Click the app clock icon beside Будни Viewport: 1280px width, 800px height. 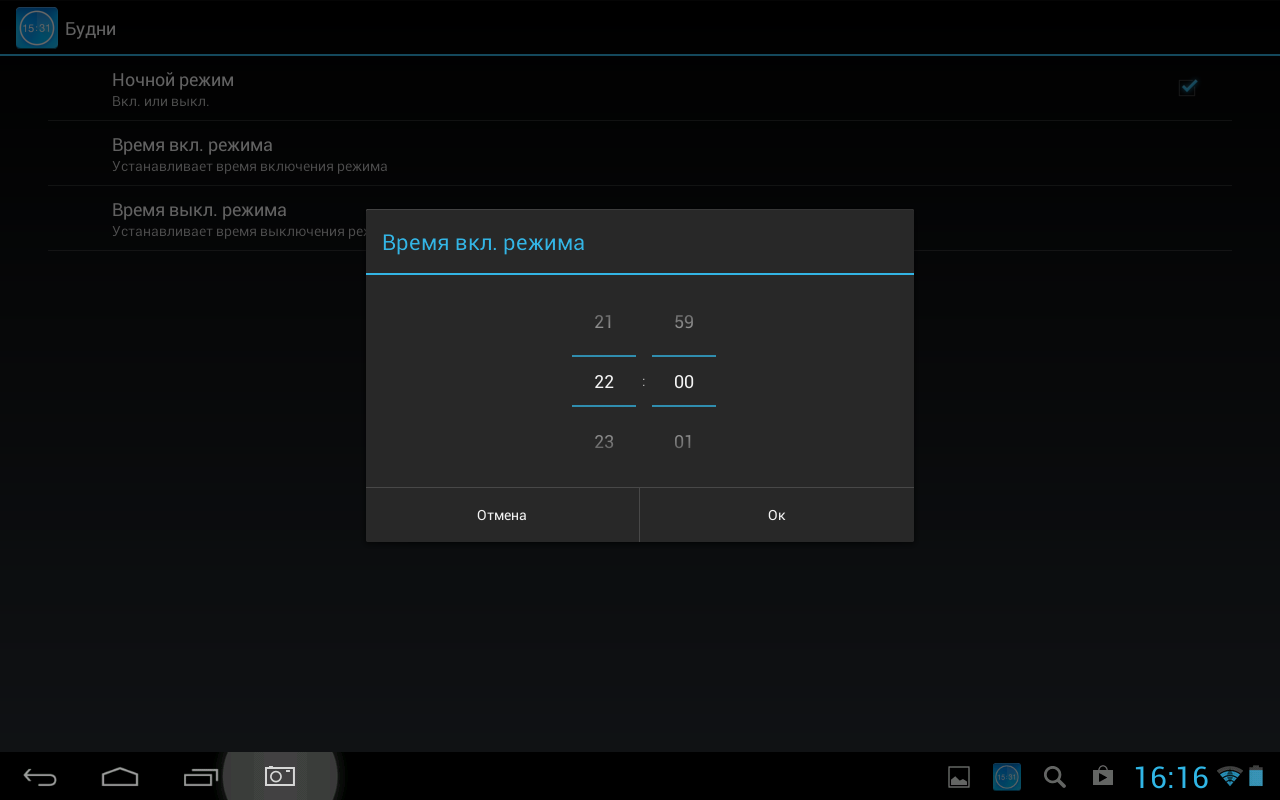click(36, 28)
